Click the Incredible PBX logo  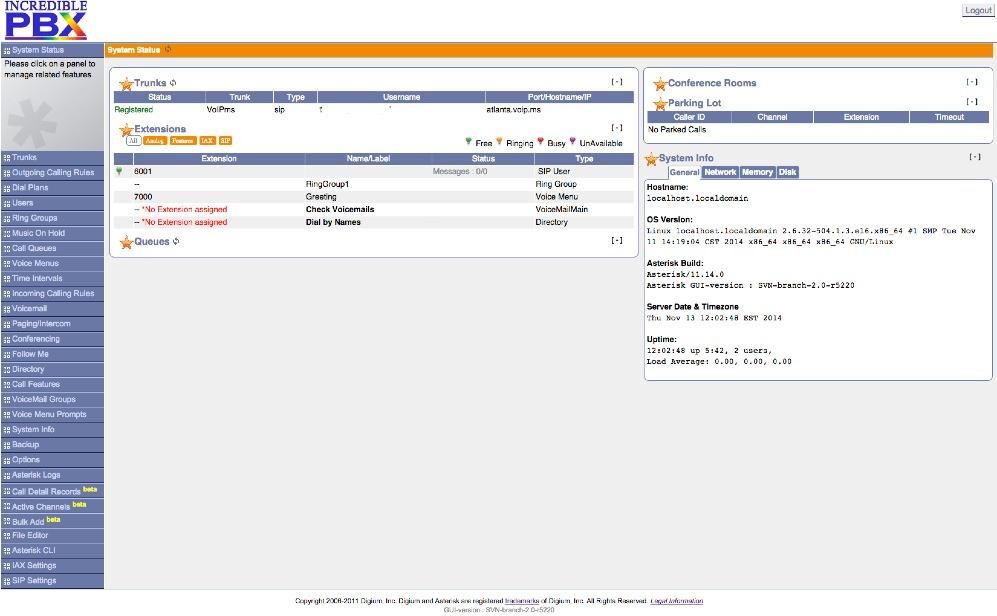(46, 20)
